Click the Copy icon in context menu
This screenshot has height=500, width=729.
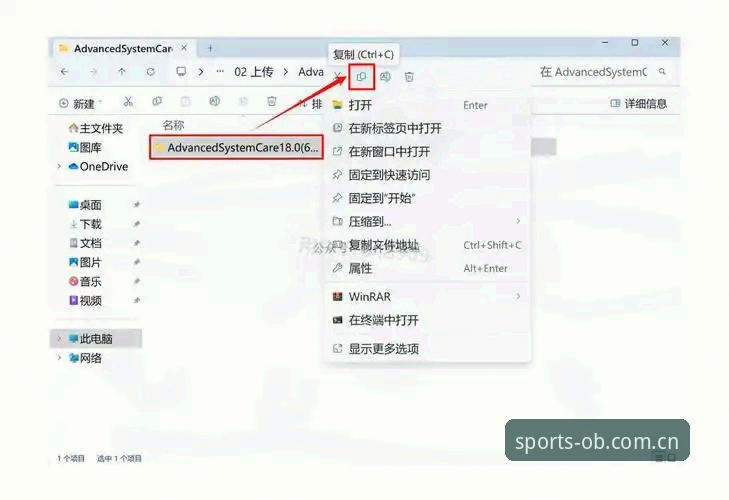pyautogui.click(x=361, y=77)
